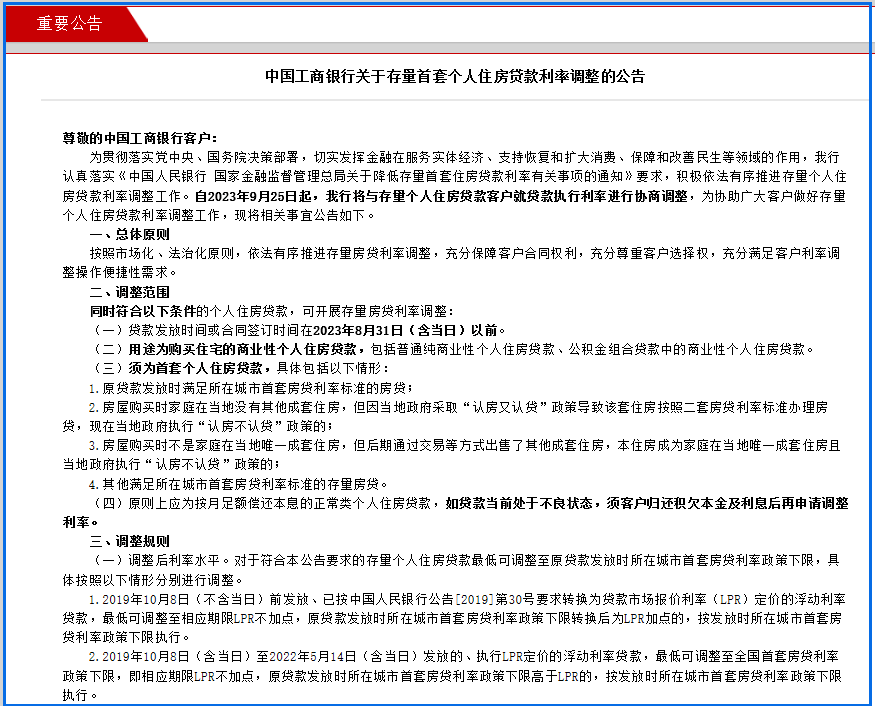Click the bold phrase 同时符合以下条件

point(143,311)
